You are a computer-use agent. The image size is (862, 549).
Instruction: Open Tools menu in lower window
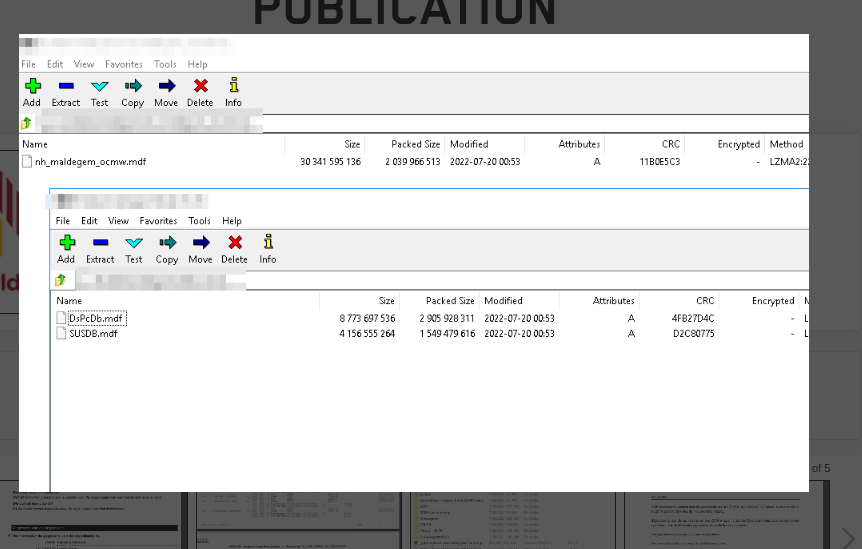coord(200,221)
